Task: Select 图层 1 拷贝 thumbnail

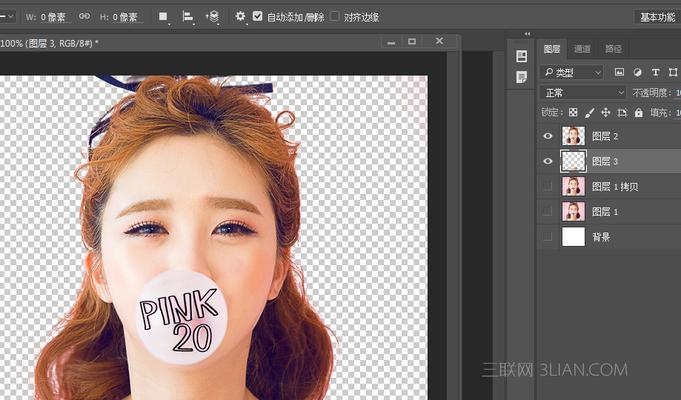Action: click(x=573, y=186)
